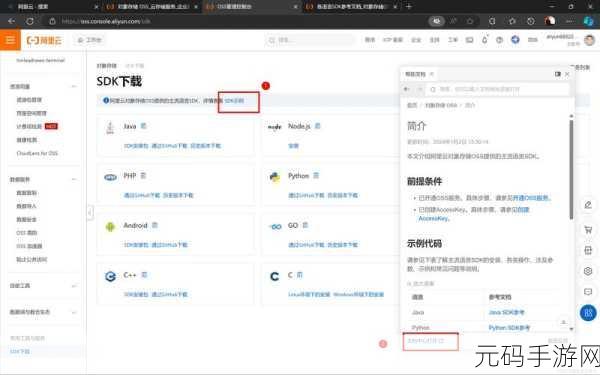Open the user avatar in console header

coord(590,40)
